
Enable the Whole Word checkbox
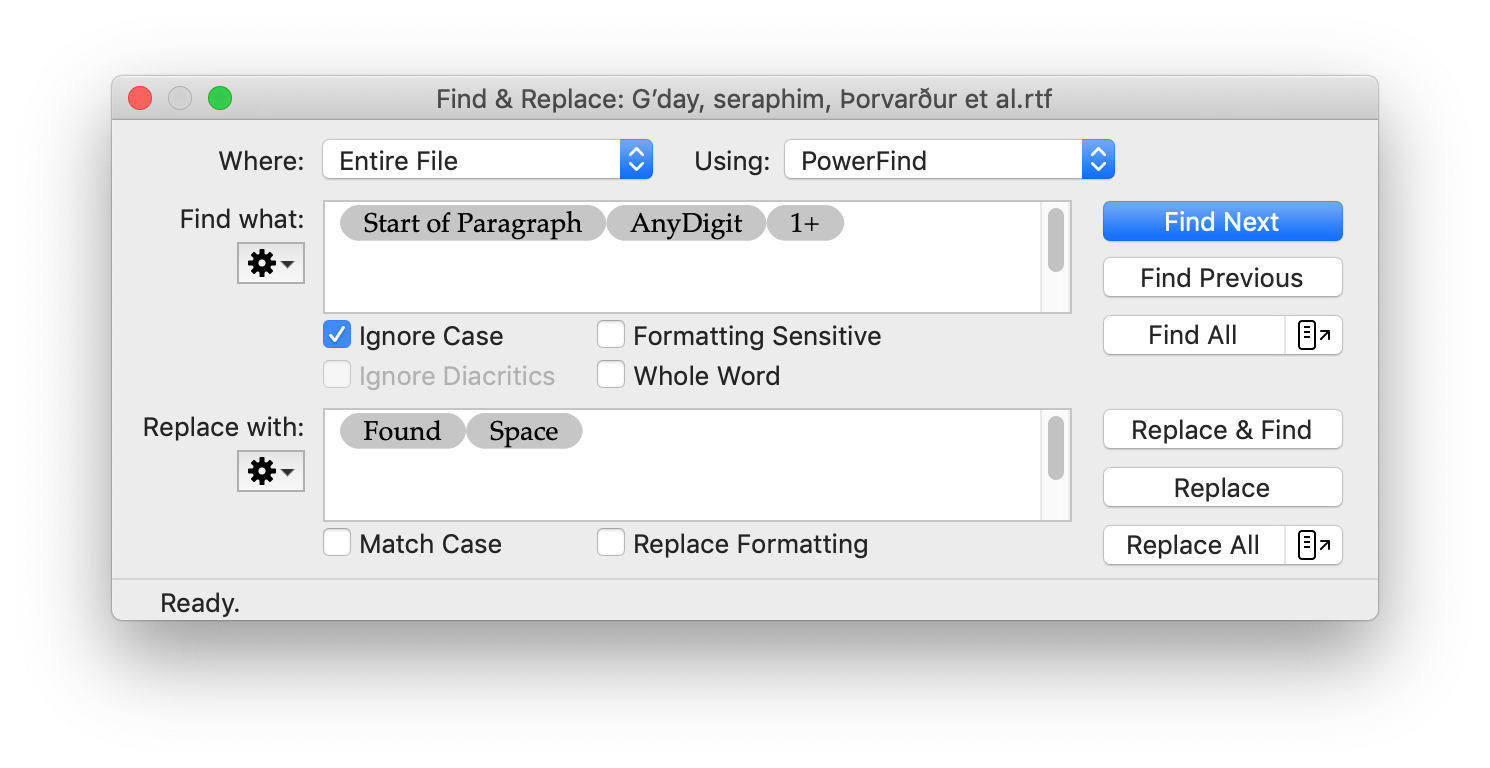click(x=611, y=375)
